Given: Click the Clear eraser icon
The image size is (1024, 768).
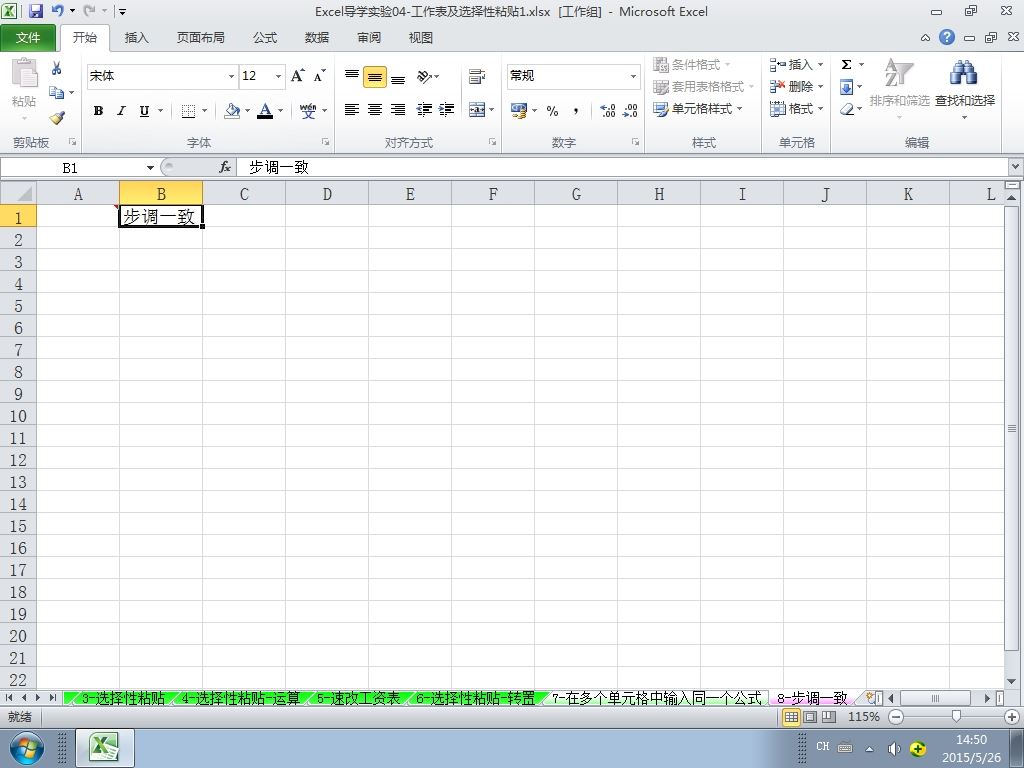Looking at the screenshot, I should point(846,109).
